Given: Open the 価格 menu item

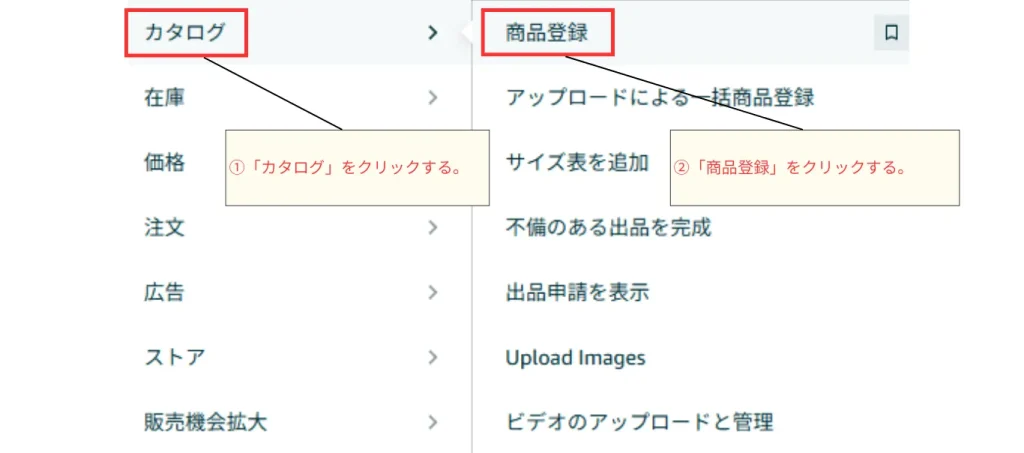Looking at the screenshot, I should pyautogui.click(x=164, y=162).
